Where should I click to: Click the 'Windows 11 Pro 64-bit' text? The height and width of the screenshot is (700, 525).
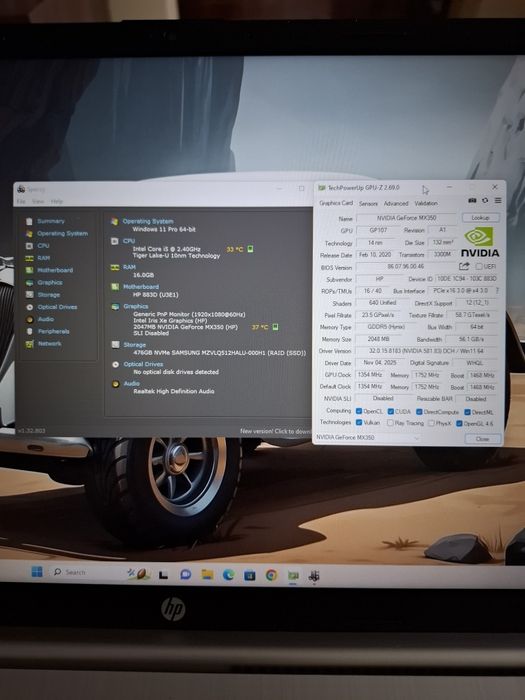click(x=164, y=229)
